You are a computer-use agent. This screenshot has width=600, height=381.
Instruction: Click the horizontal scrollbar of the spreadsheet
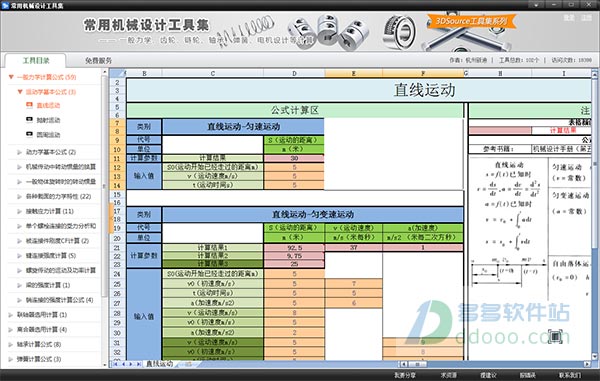(x=495, y=364)
